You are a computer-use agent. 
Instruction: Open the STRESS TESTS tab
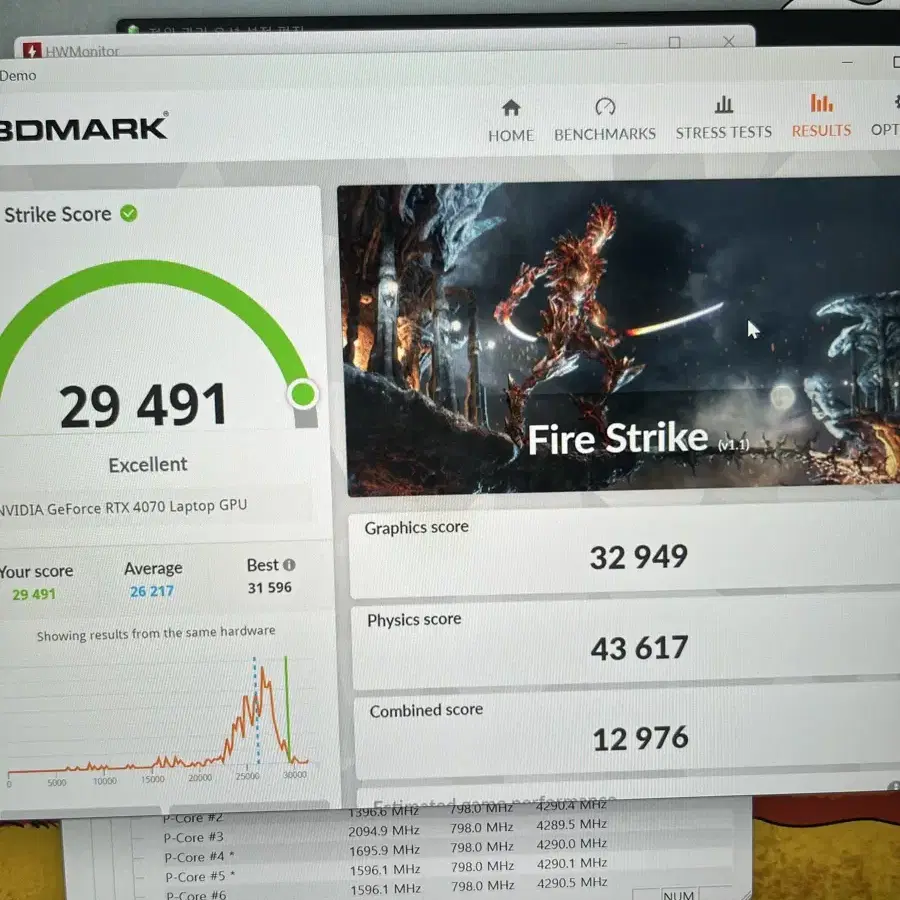point(724,118)
